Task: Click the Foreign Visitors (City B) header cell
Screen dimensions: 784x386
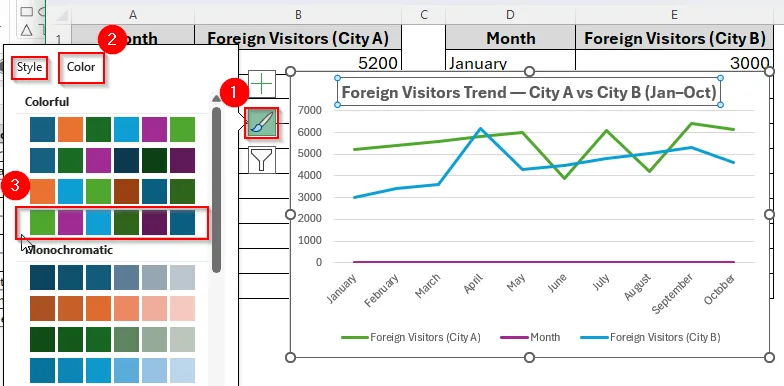Action: click(674, 38)
